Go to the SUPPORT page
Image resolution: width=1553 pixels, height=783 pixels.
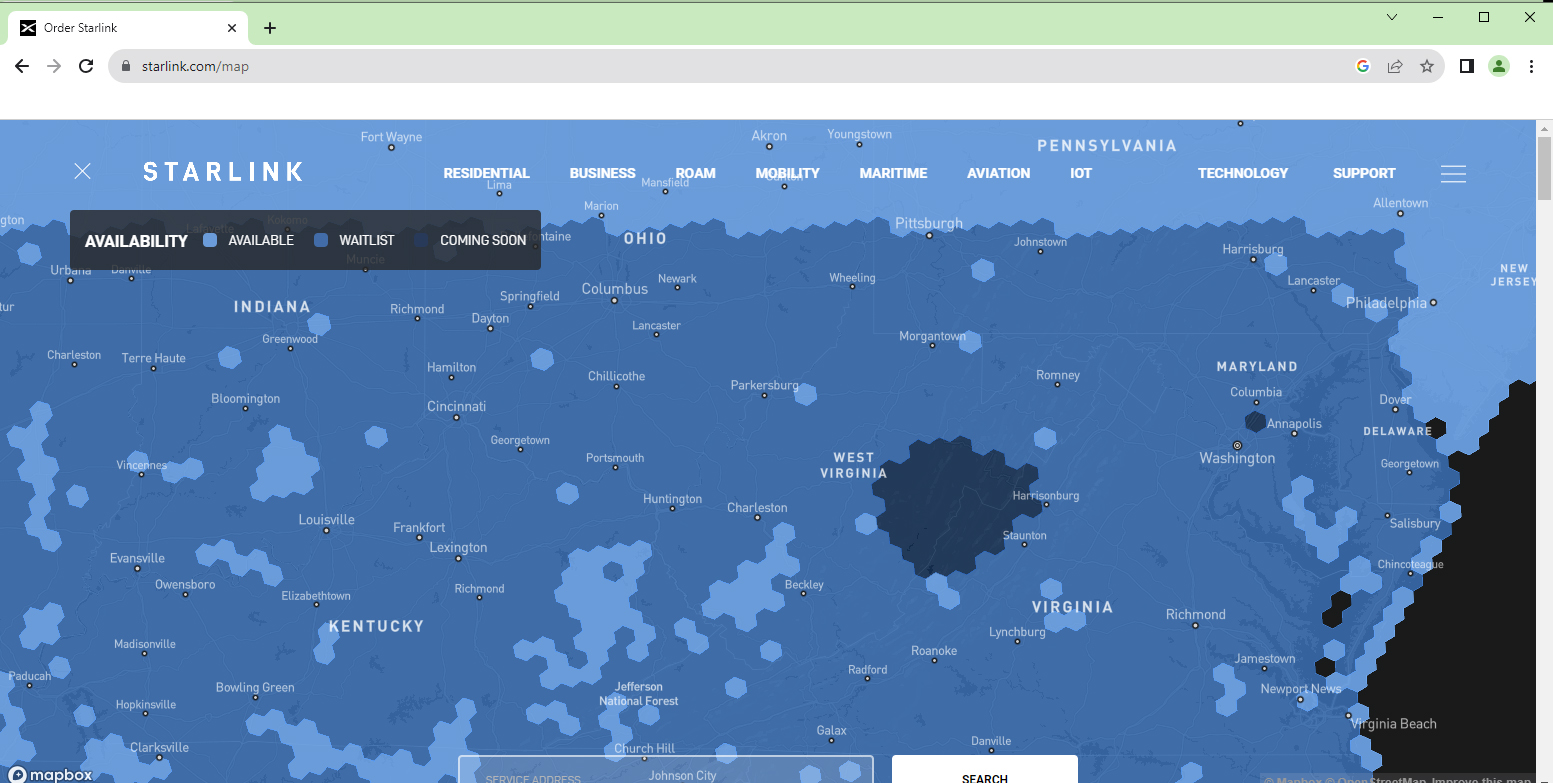pos(1364,173)
